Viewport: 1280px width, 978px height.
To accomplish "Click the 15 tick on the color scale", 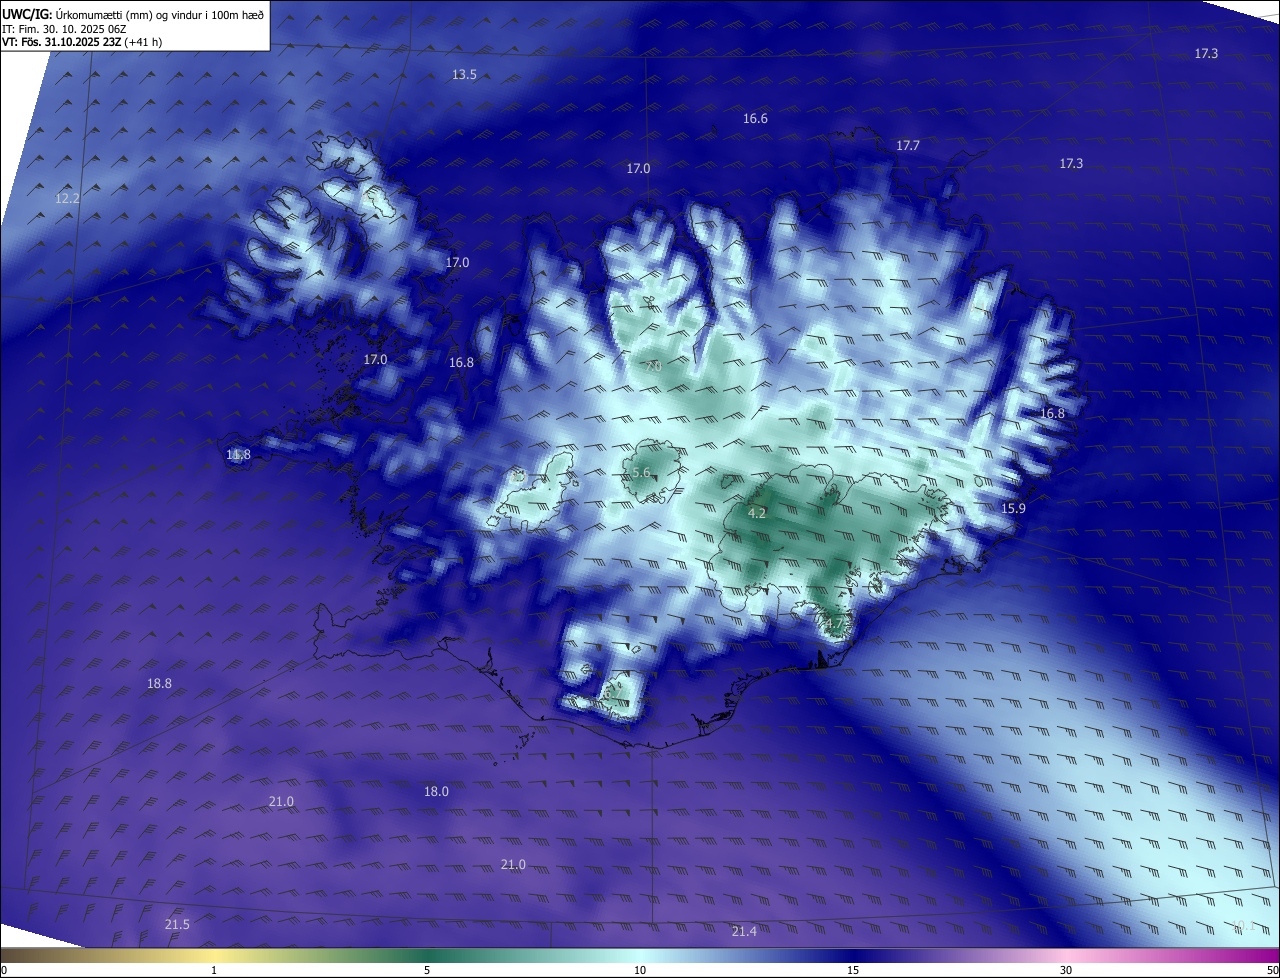I will [853, 970].
